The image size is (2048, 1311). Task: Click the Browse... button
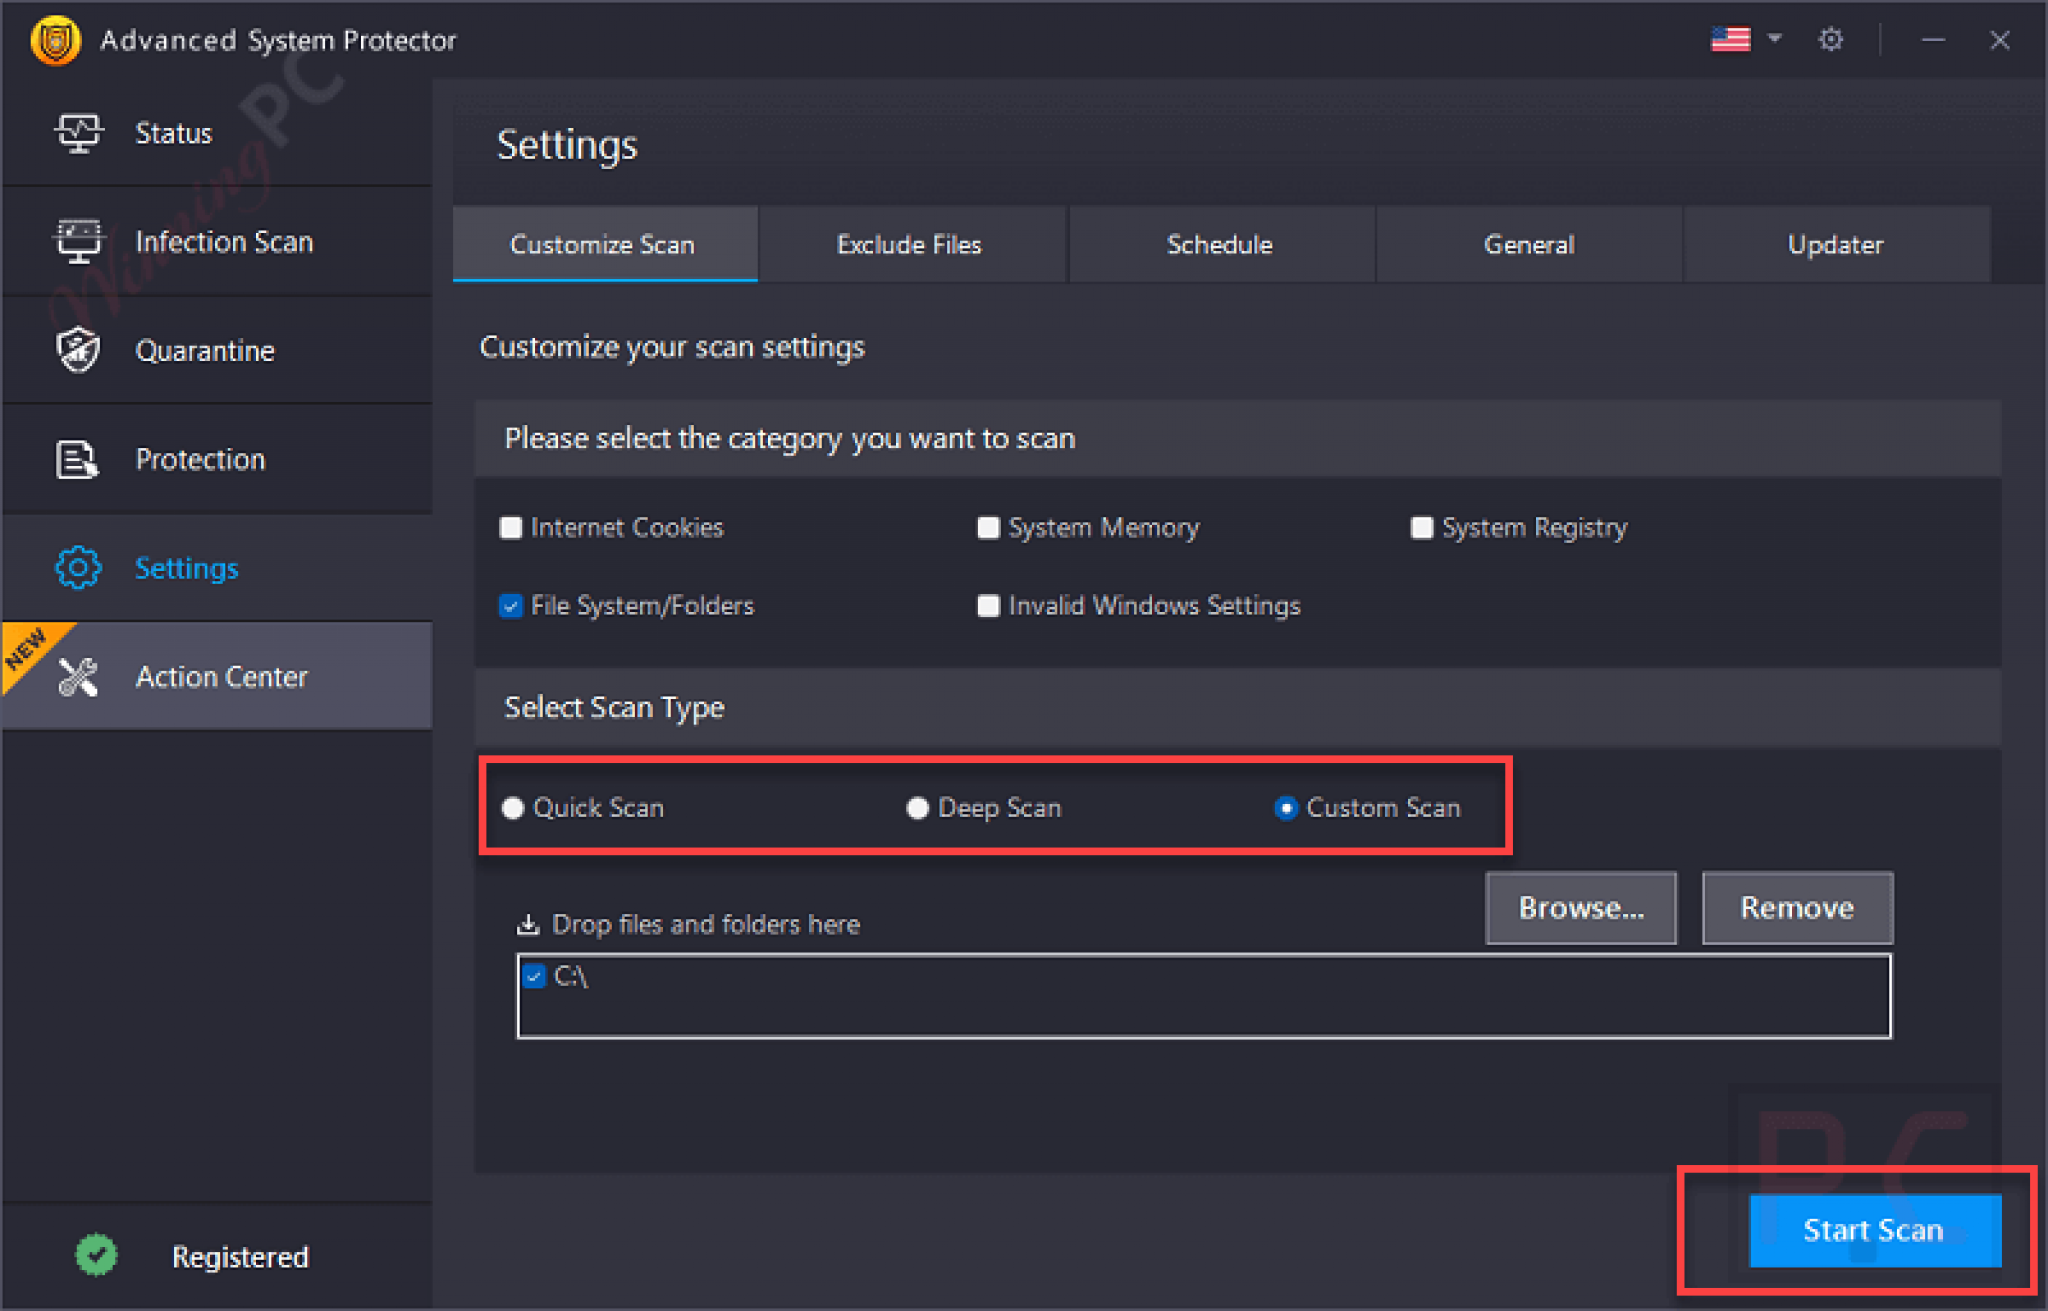[x=1581, y=908]
